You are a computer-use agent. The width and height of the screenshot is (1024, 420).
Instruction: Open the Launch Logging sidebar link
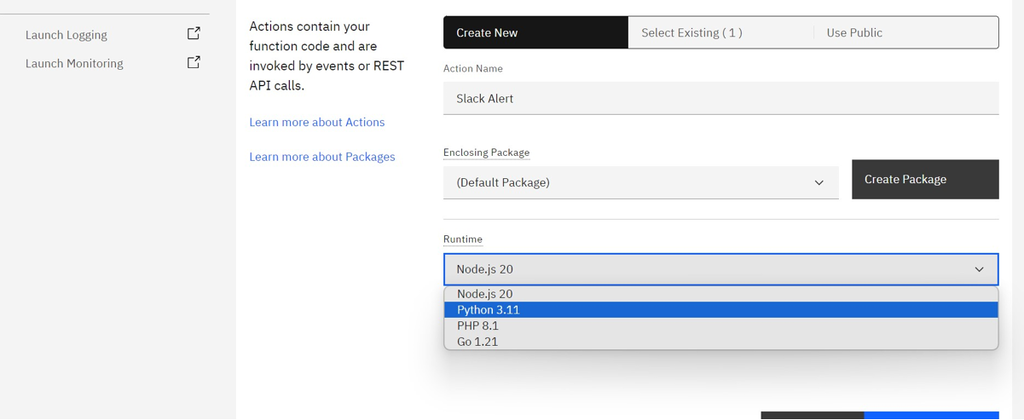tap(66, 35)
